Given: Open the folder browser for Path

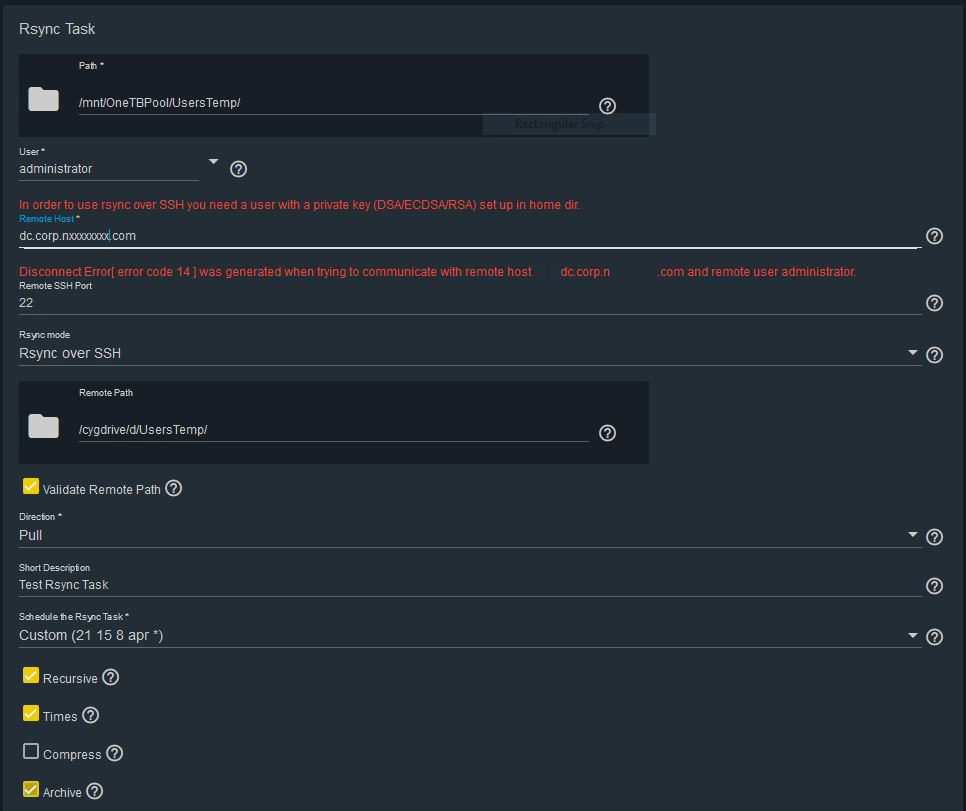Looking at the screenshot, I should (x=43, y=98).
